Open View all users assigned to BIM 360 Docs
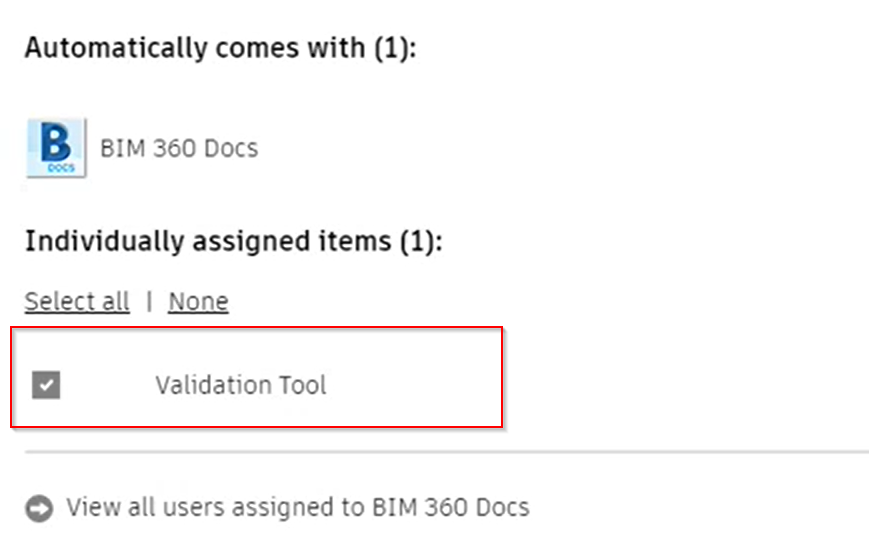Viewport: 869px width, 554px height. pyautogui.click(x=297, y=507)
